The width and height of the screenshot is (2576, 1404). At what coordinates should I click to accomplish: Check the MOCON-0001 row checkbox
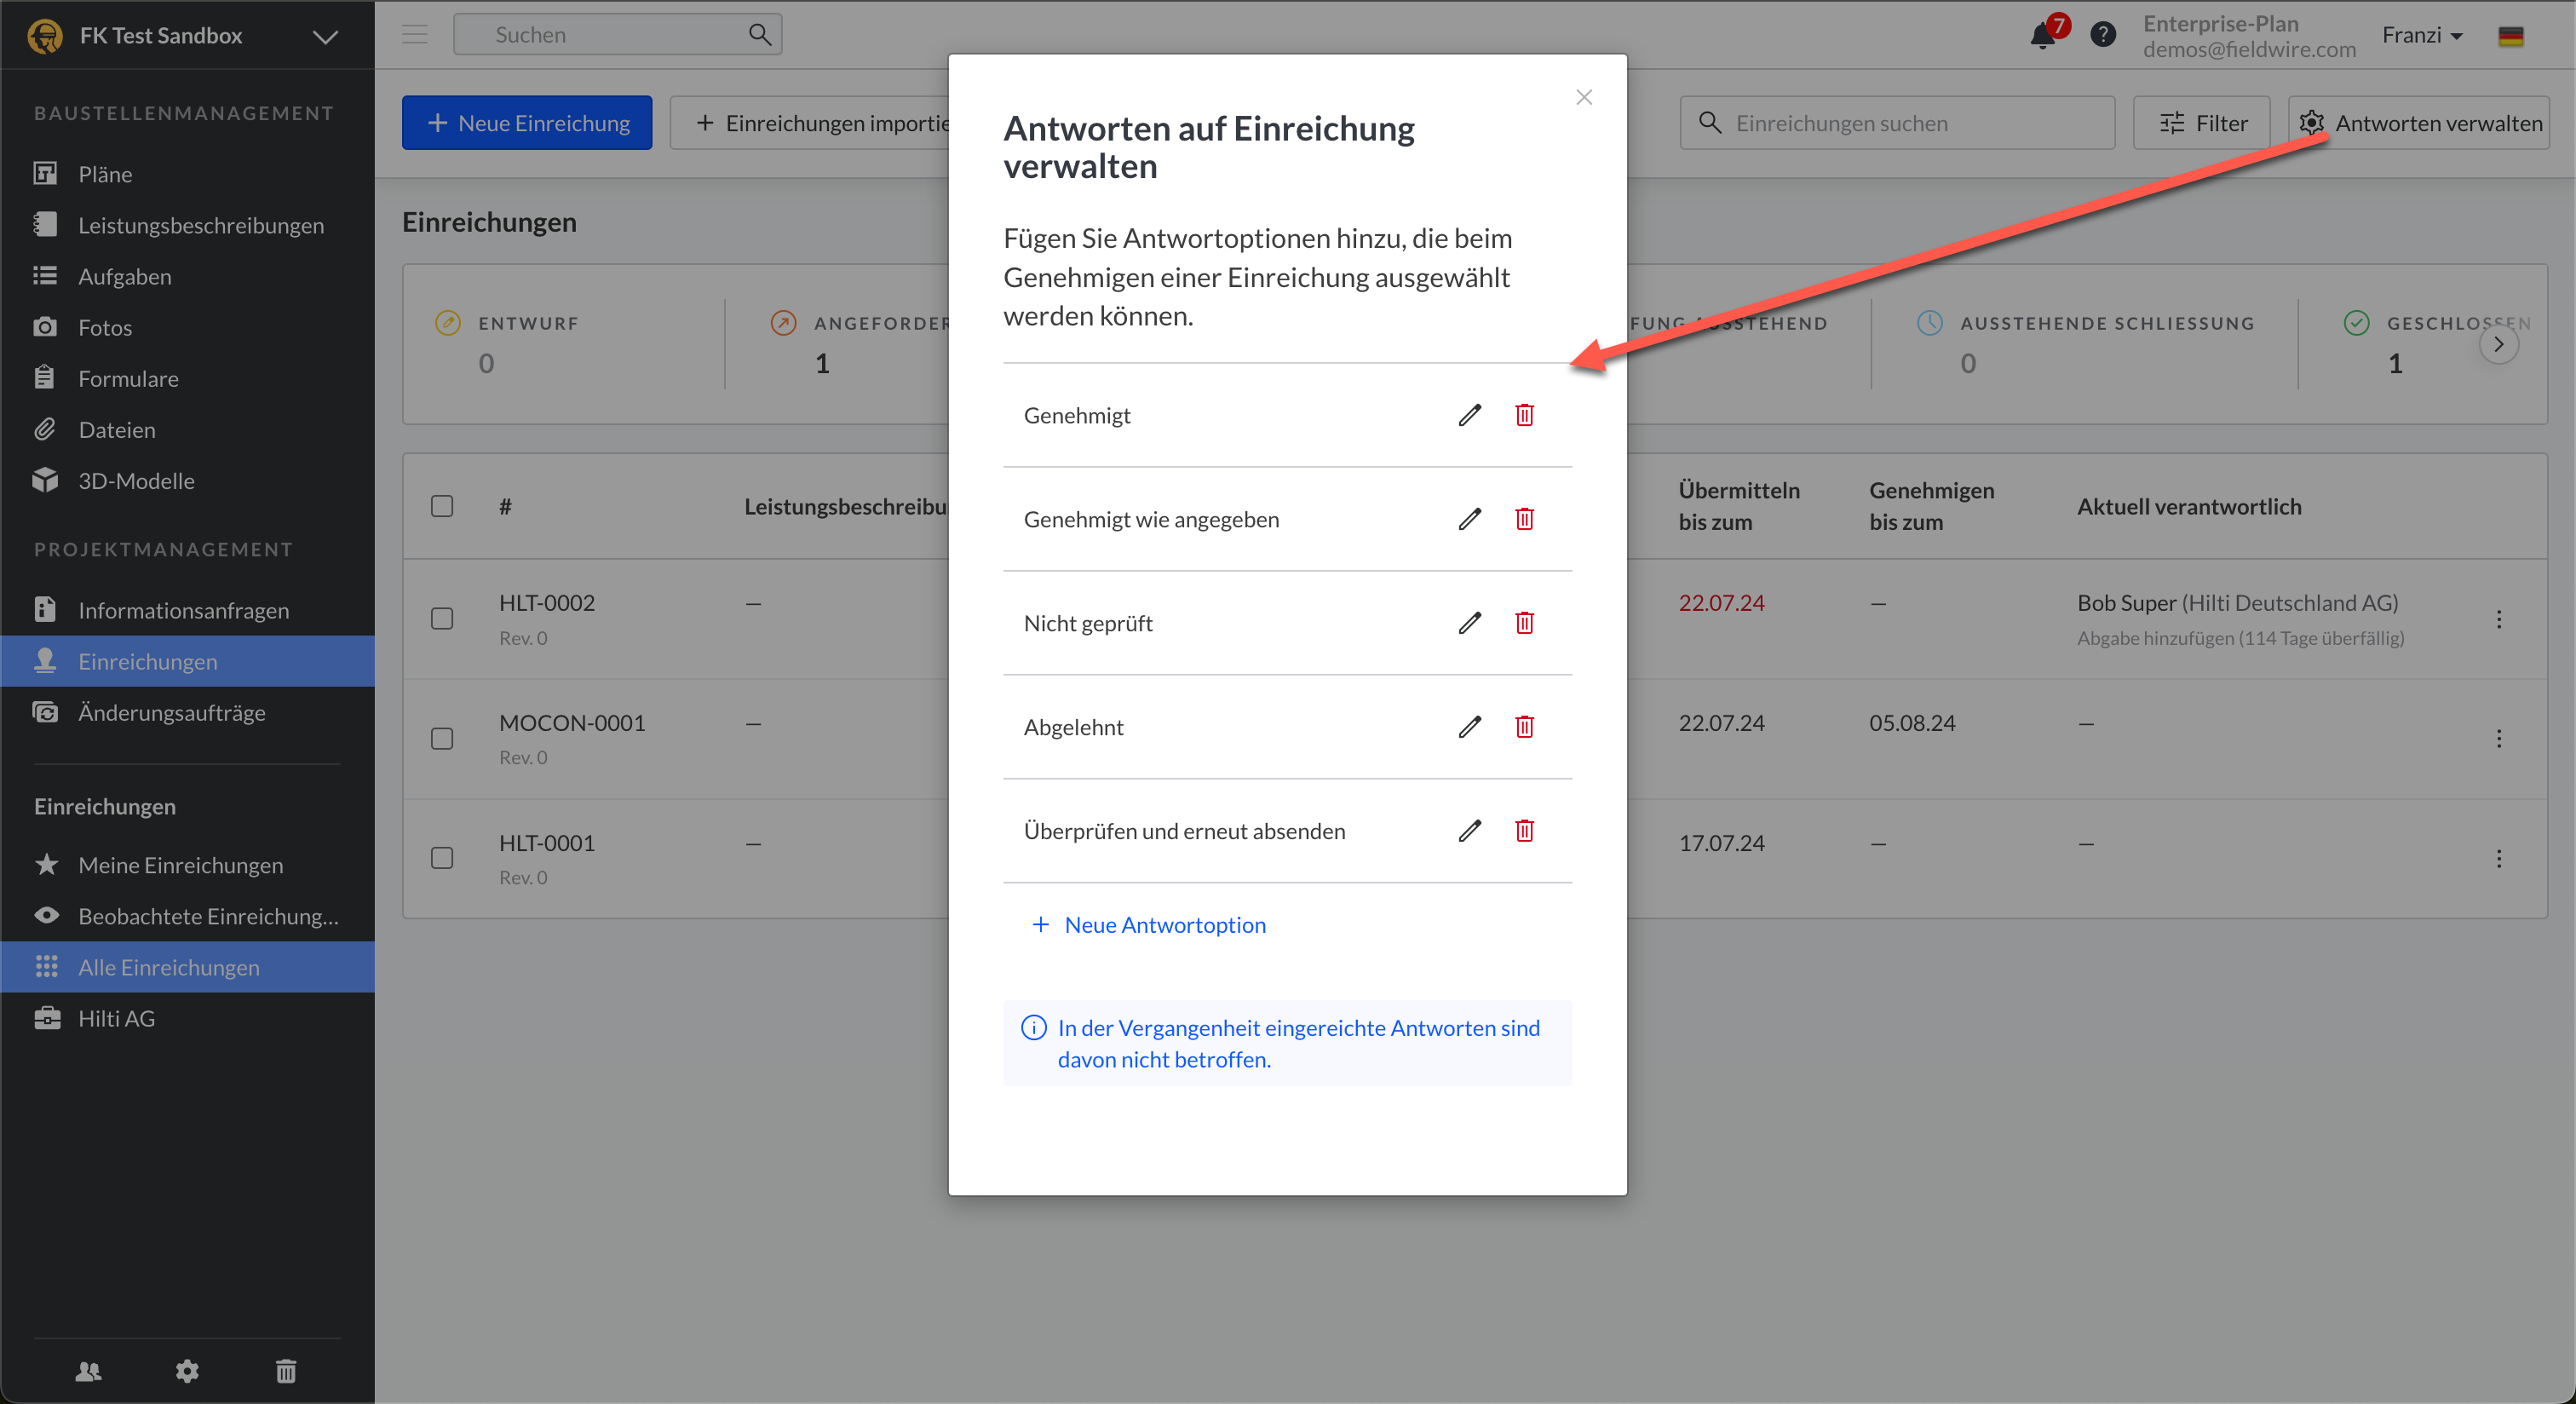pos(442,739)
